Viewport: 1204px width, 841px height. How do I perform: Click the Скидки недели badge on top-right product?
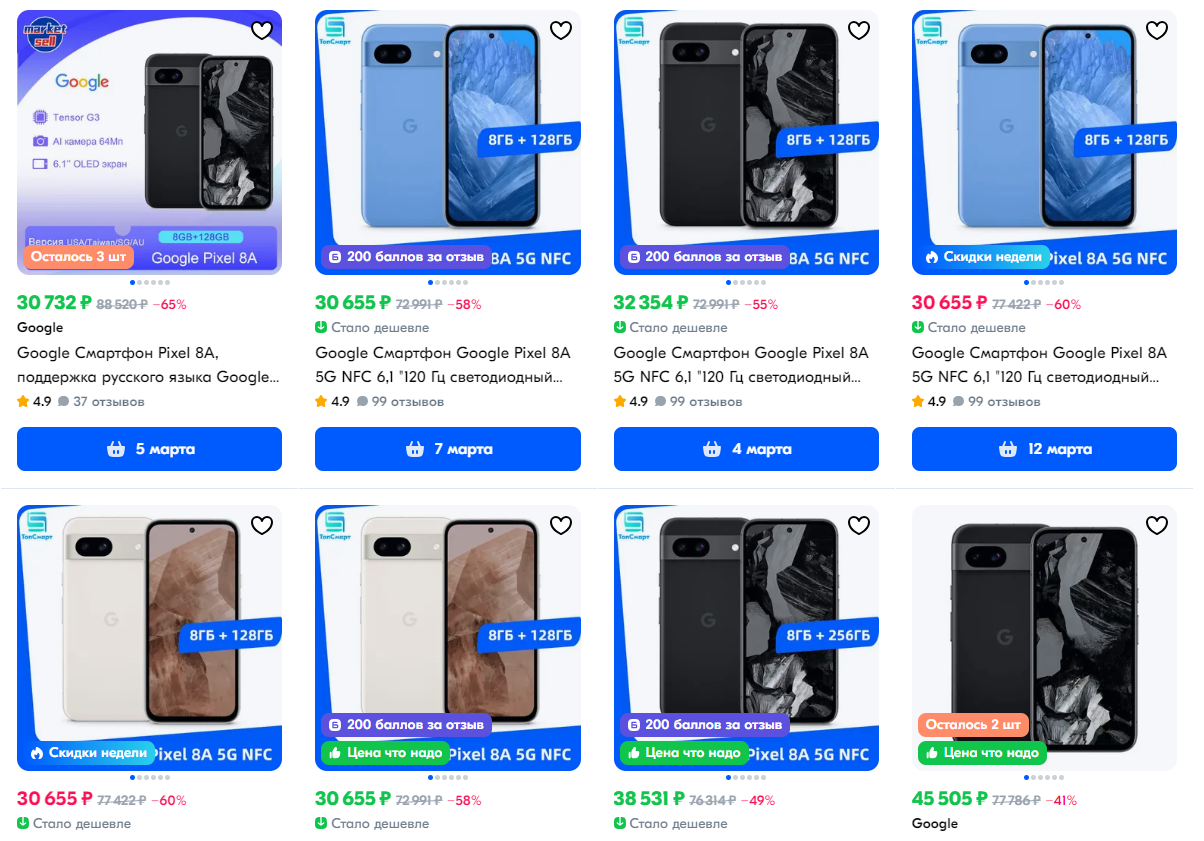(984, 257)
